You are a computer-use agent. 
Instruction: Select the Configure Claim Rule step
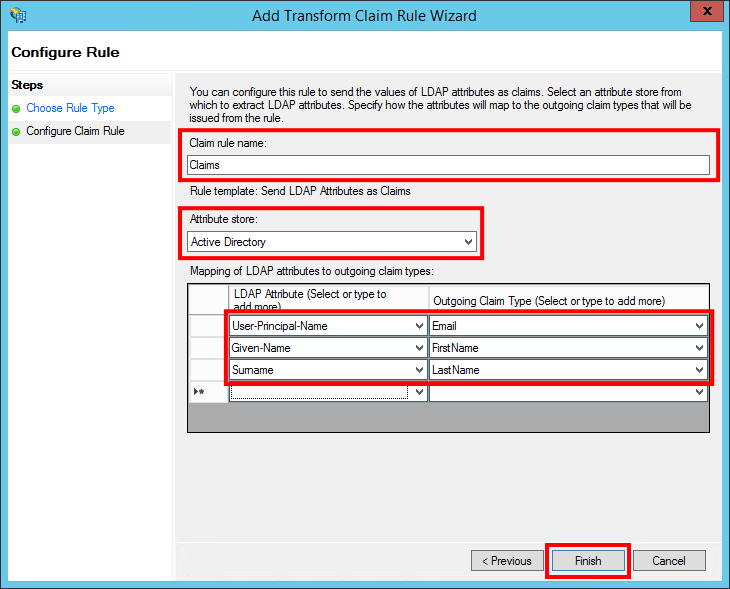[x=75, y=131]
